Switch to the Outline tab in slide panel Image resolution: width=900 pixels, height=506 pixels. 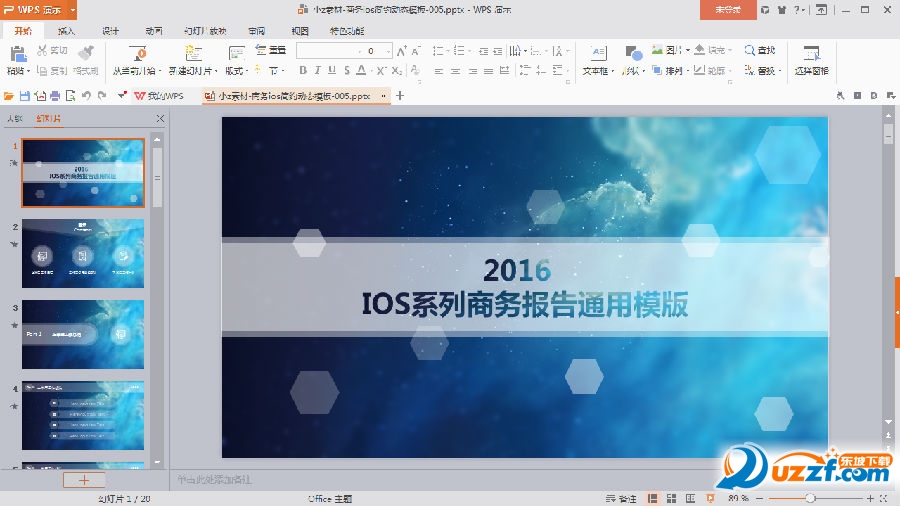click(14, 118)
